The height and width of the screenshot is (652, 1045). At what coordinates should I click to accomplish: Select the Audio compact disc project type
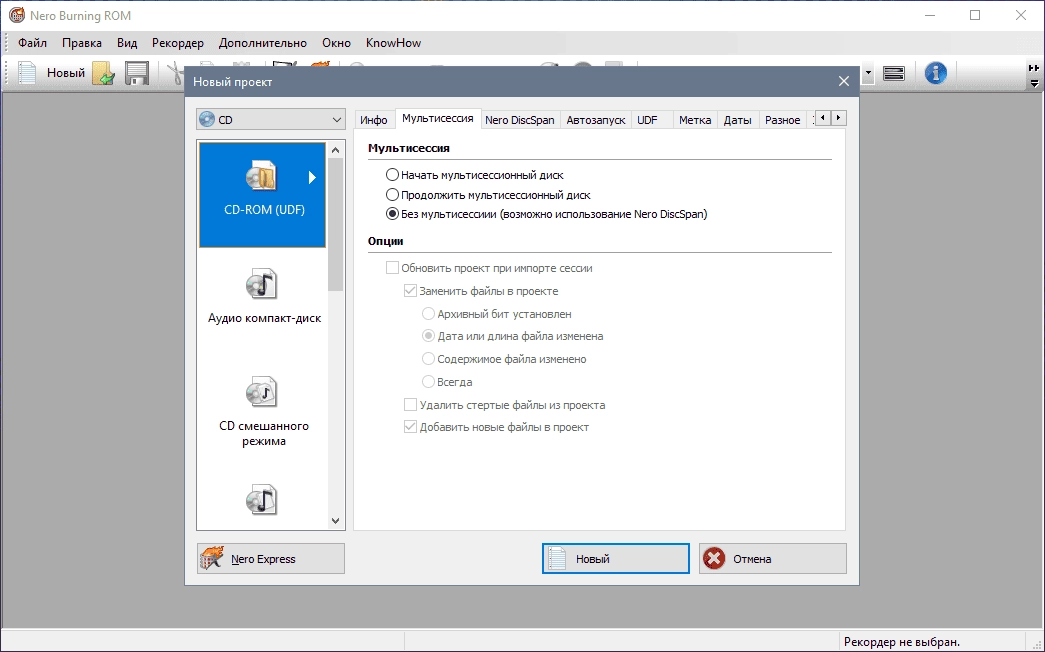[x=264, y=297]
